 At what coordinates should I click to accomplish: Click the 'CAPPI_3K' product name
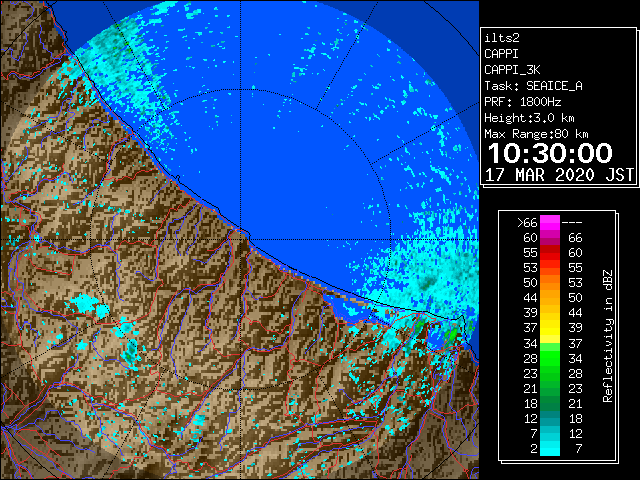512,70
